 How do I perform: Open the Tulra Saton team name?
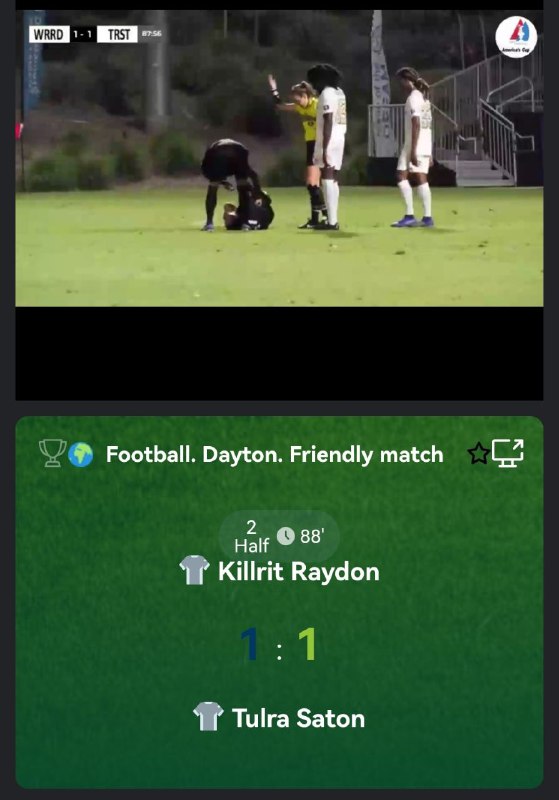[299, 718]
